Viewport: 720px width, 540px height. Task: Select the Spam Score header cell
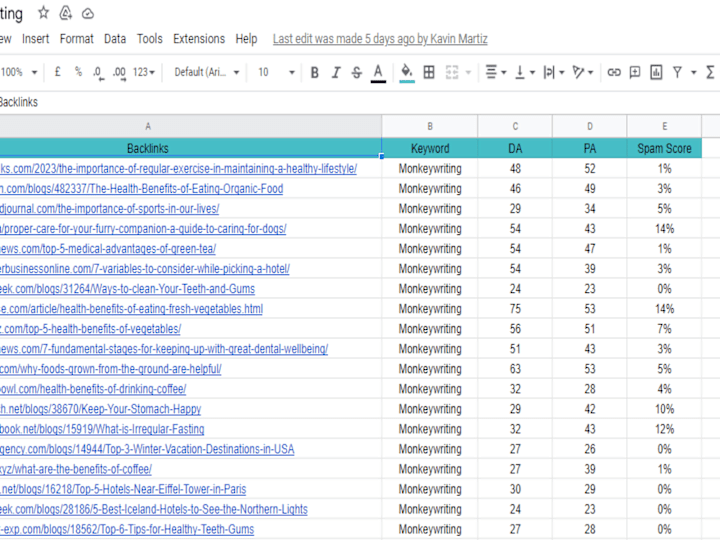664,148
